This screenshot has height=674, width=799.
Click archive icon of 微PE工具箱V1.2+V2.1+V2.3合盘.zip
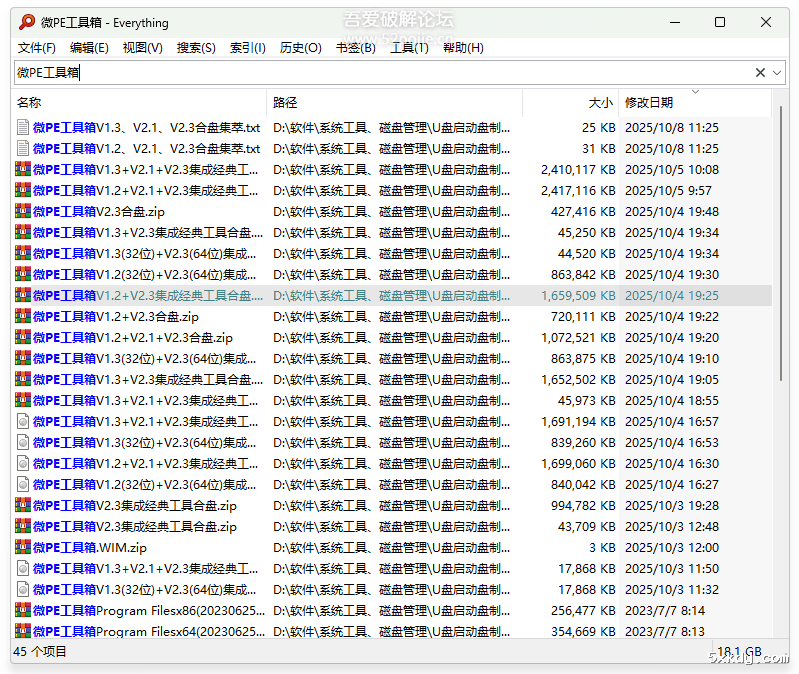point(23,337)
